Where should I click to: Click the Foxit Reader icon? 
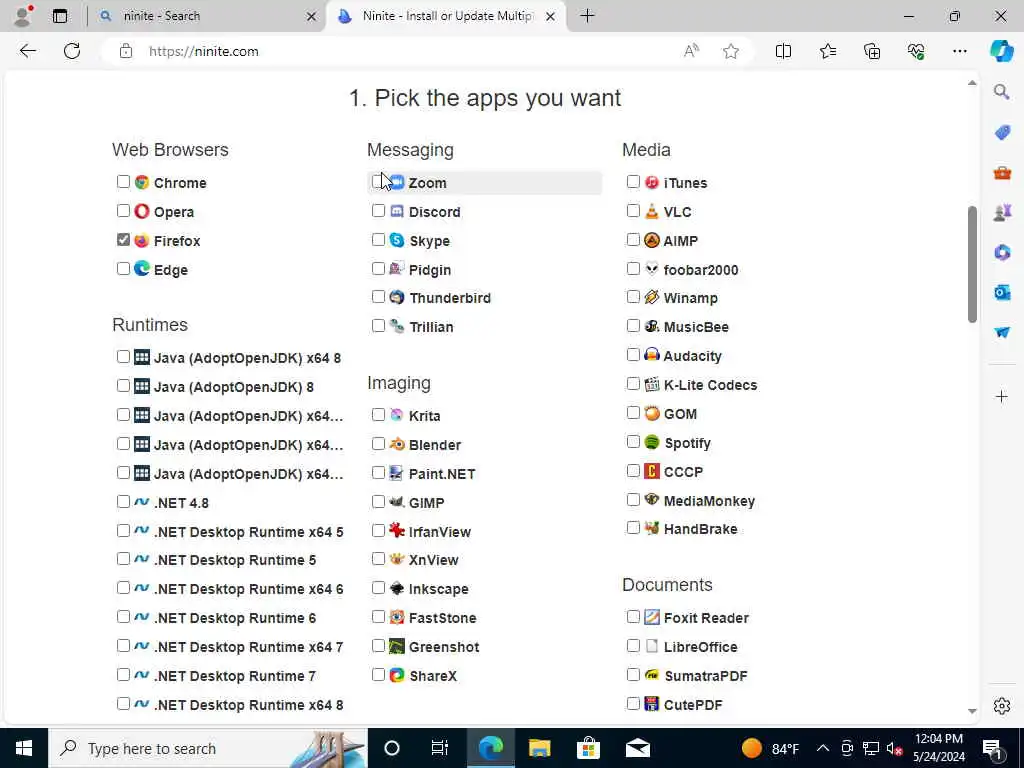point(652,617)
